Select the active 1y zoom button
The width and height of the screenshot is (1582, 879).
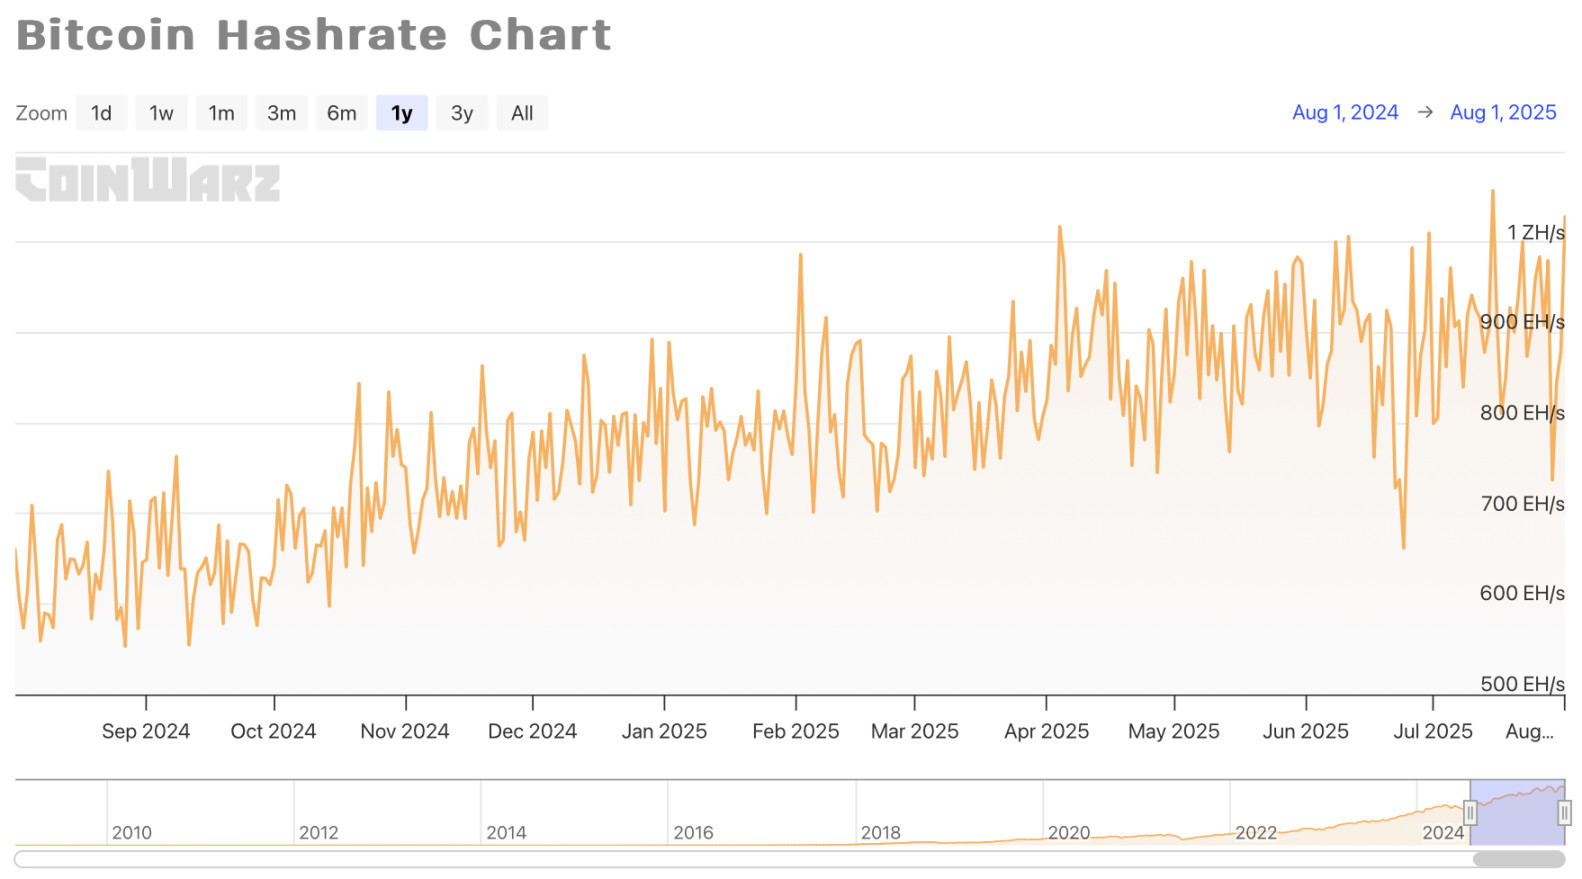point(401,113)
